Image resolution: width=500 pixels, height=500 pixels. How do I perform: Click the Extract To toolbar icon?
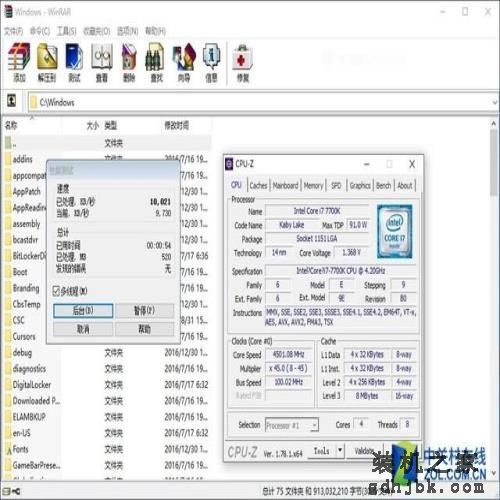pos(47,63)
